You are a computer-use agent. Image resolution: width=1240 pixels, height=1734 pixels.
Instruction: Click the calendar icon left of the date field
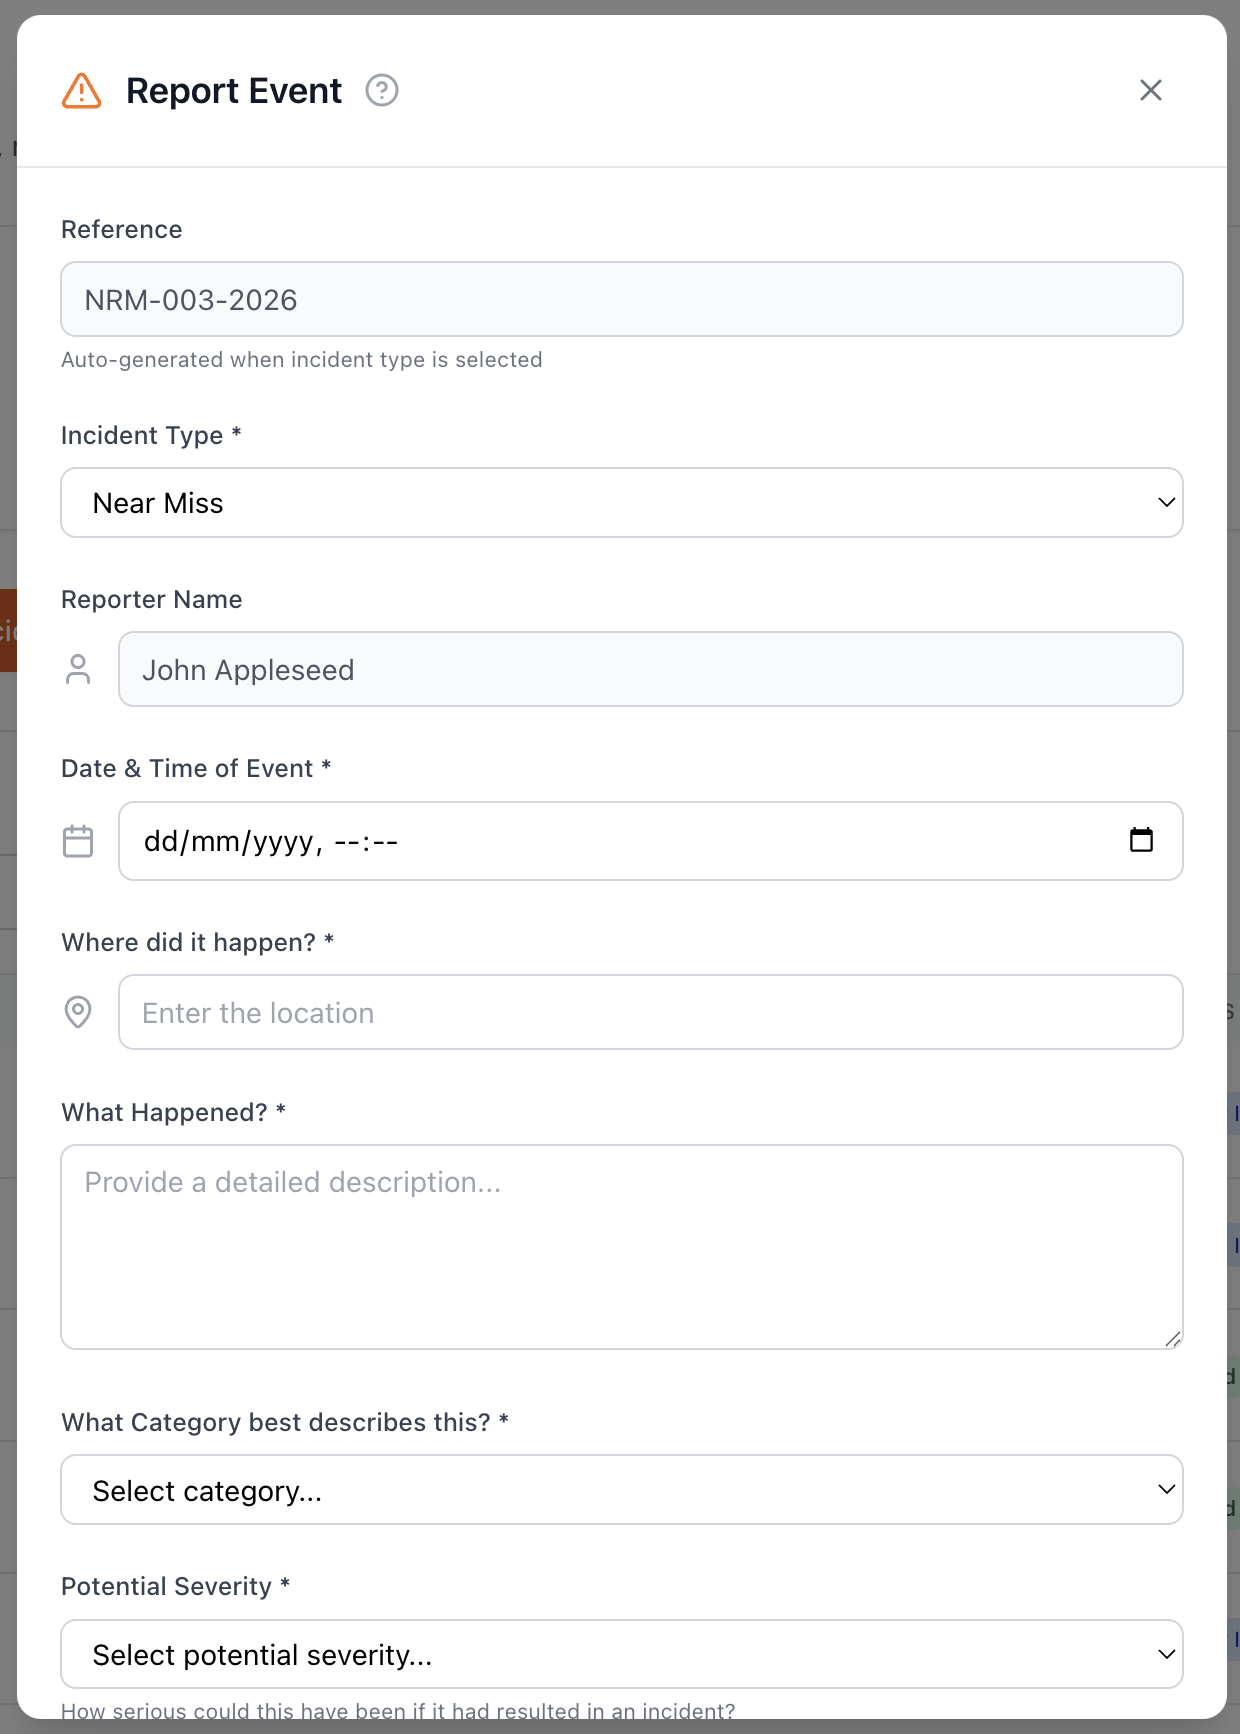click(x=78, y=841)
